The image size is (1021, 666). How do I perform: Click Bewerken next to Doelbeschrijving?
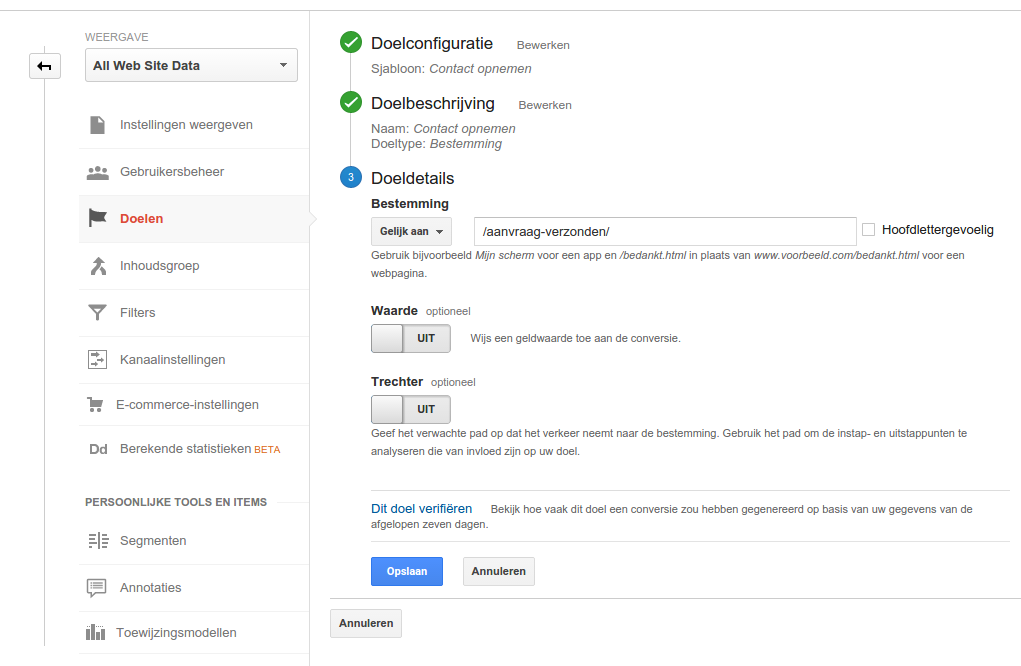tap(545, 105)
